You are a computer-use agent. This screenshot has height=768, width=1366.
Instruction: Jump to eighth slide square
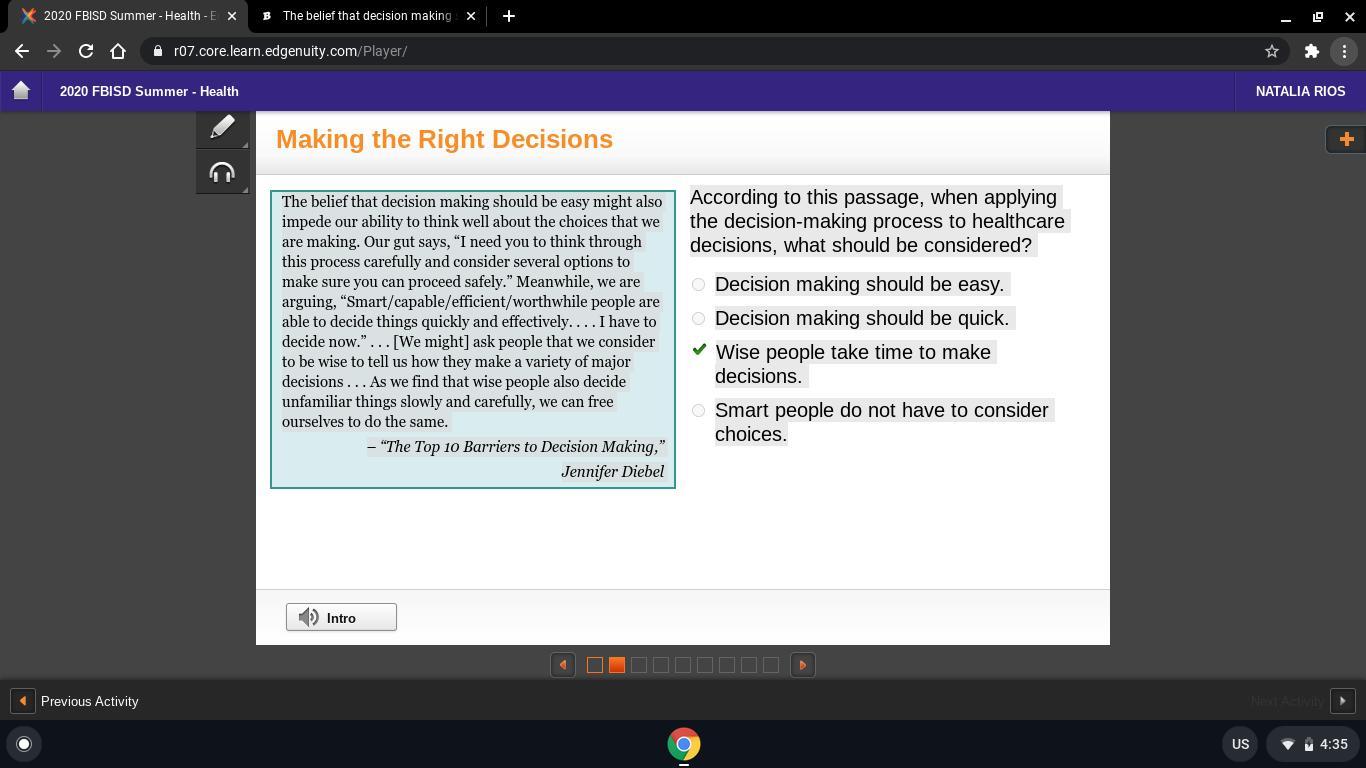point(749,665)
